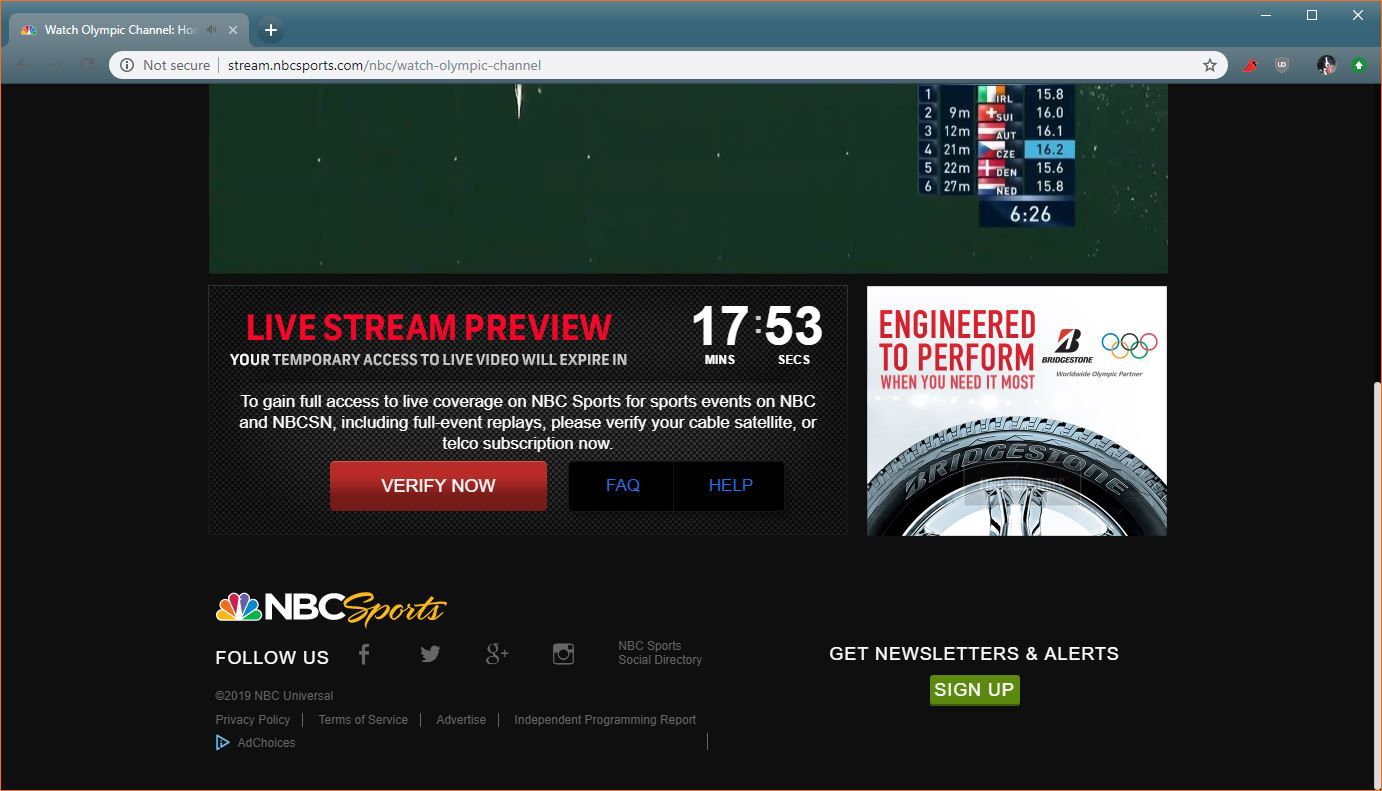Maximize the Chrome window
Viewport: 1382px width, 791px height.
[1312, 15]
